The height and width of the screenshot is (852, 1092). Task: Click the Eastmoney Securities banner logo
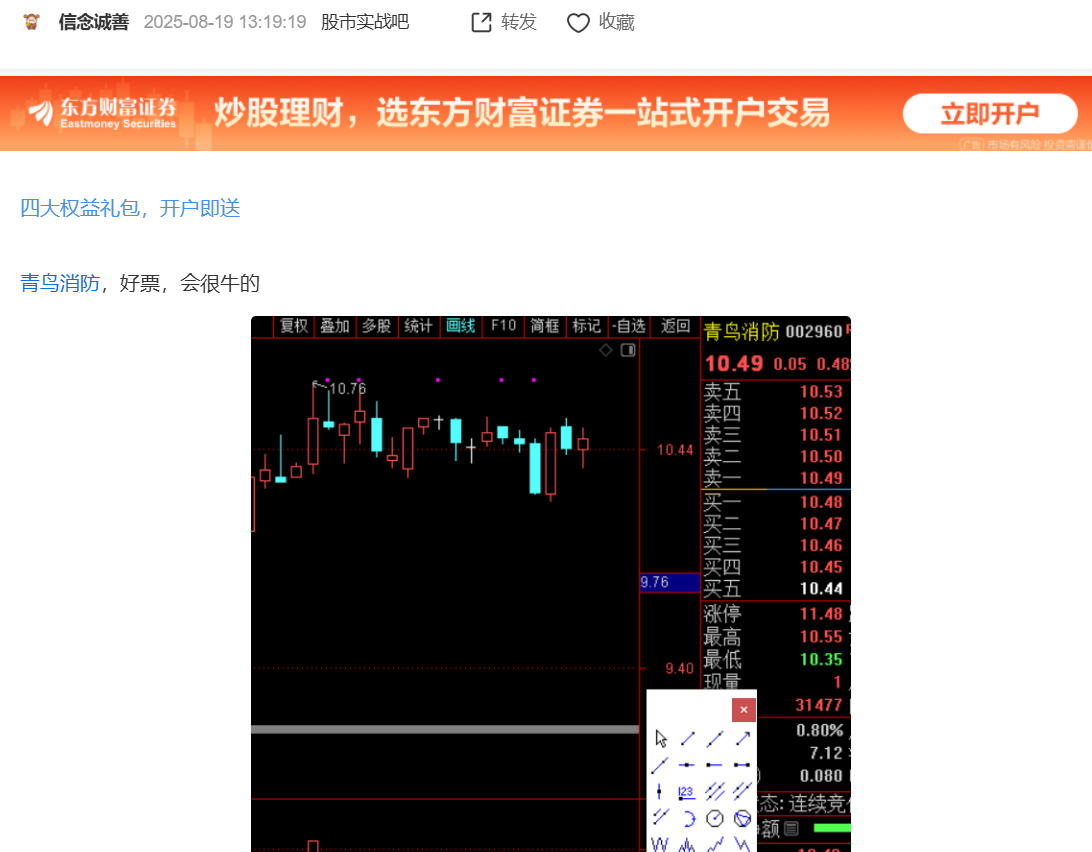tap(103, 113)
